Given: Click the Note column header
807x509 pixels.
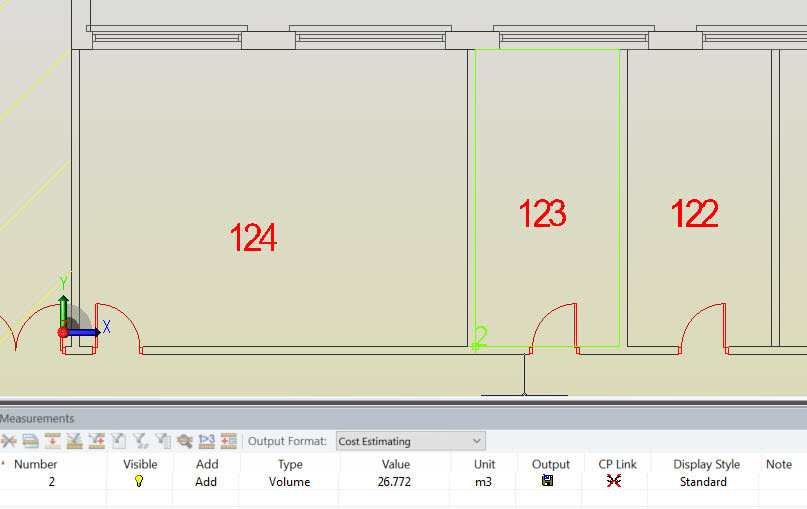Looking at the screenshot, I should [779, 464].
